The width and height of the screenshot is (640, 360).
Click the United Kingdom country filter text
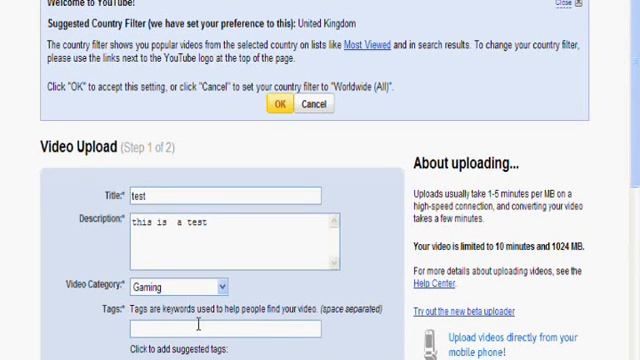(327, 24)
